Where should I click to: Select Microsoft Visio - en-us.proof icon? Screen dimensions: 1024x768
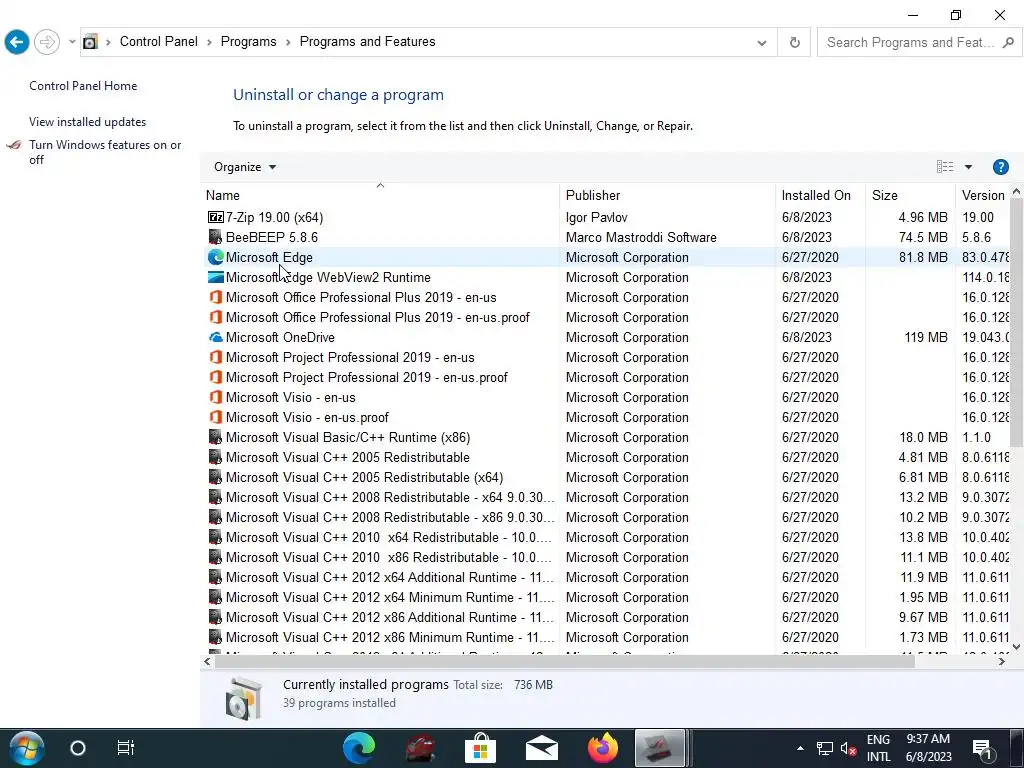[x=216, y=417]
